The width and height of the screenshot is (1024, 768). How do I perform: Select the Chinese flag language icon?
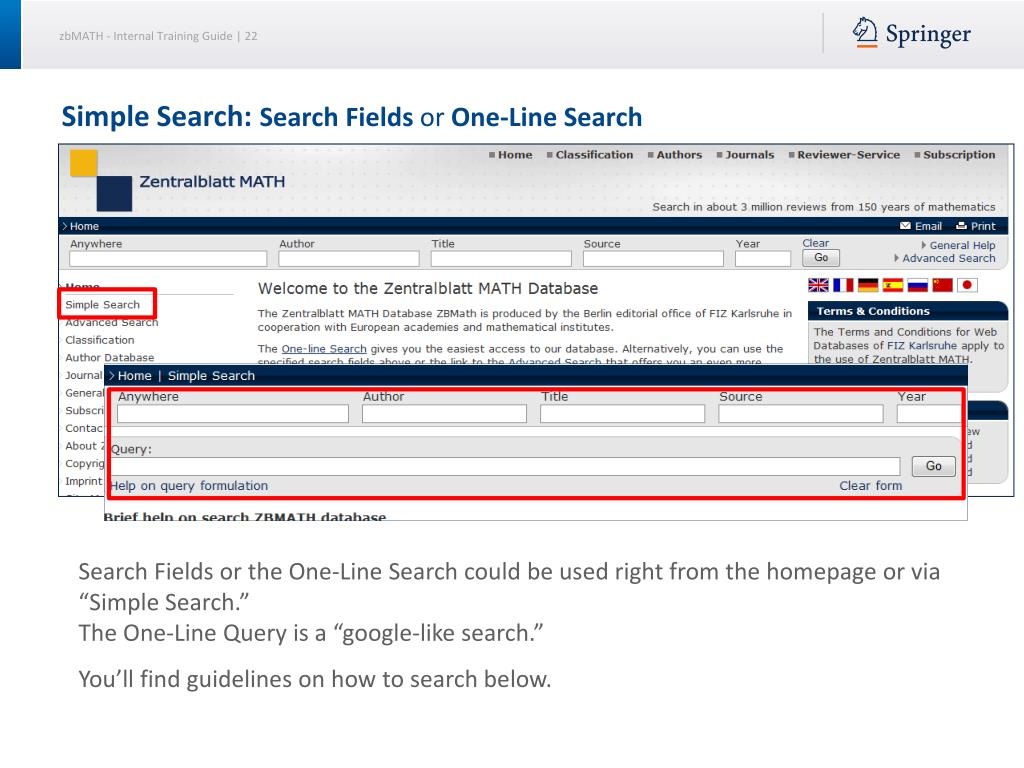(x=942, y=285)
